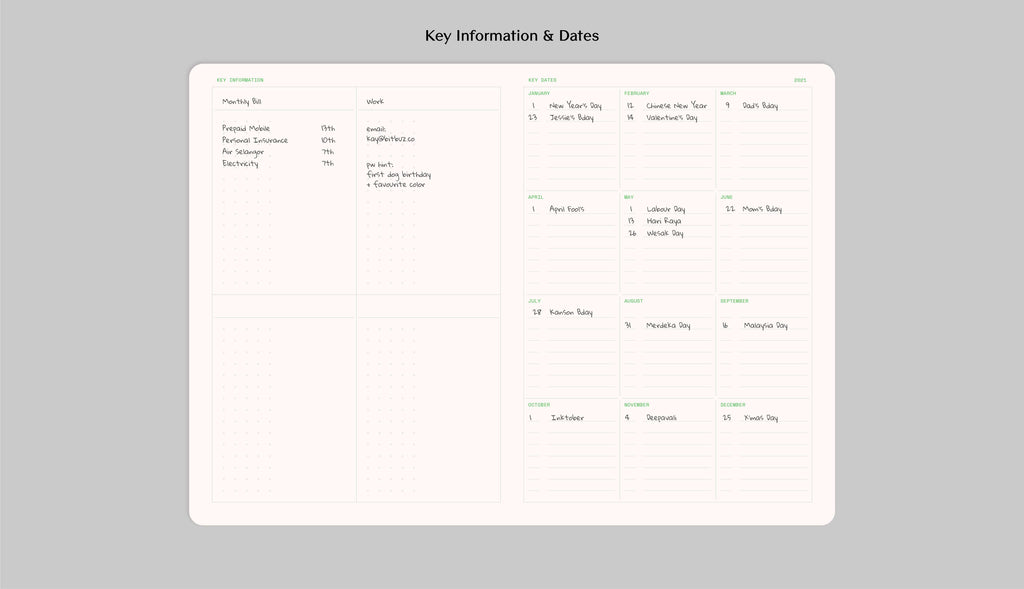Click the Malaysia Day entry in September
Image resolution: width=1024 pixels, height=589 pixels.
[765, 326]
